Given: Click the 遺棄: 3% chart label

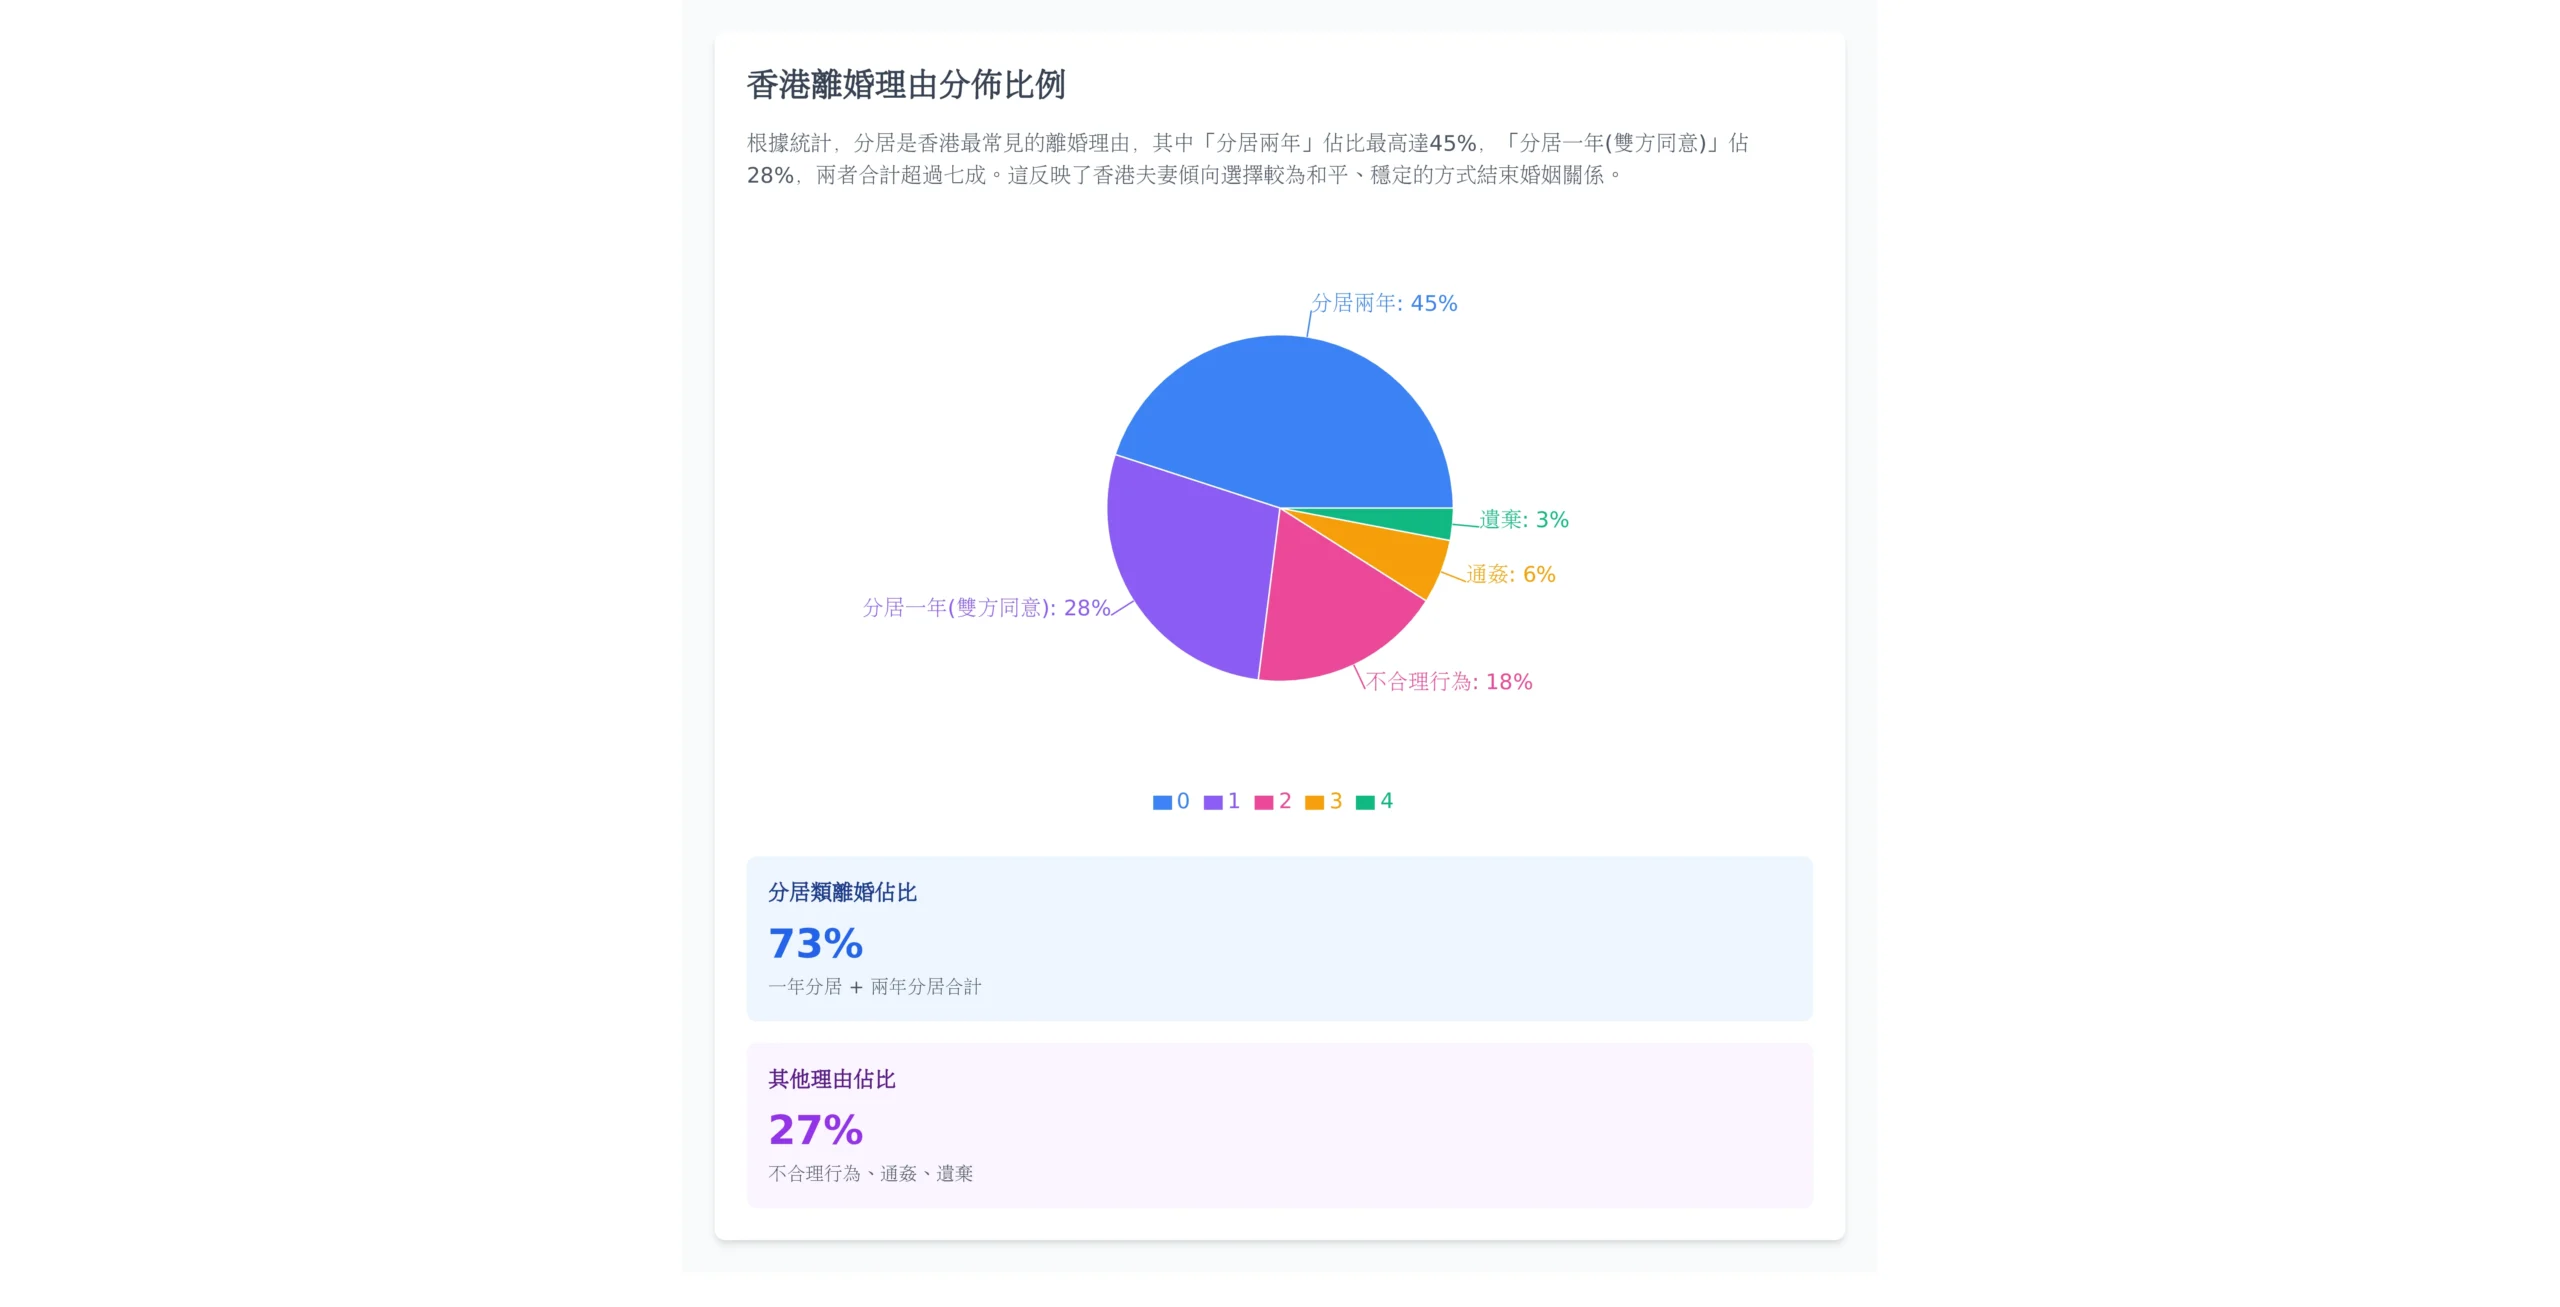Looking at the screenshot, I should coord(1524,520).
